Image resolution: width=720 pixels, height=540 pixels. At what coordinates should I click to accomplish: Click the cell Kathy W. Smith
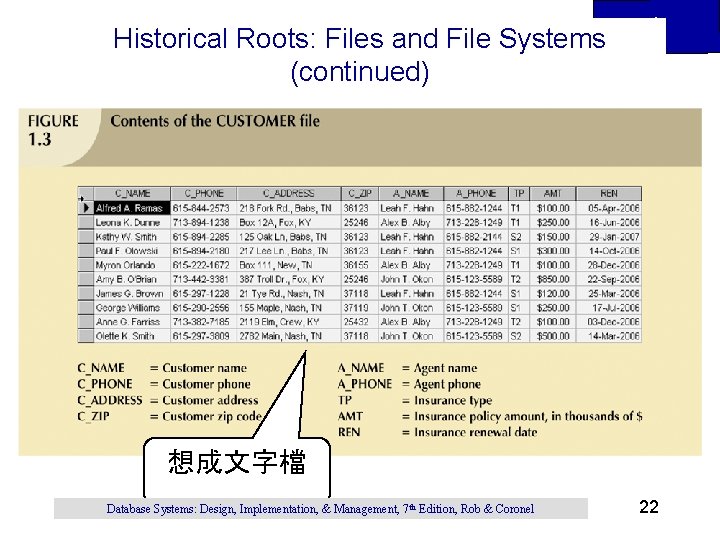pyautogui.click(x=132, y=236)
